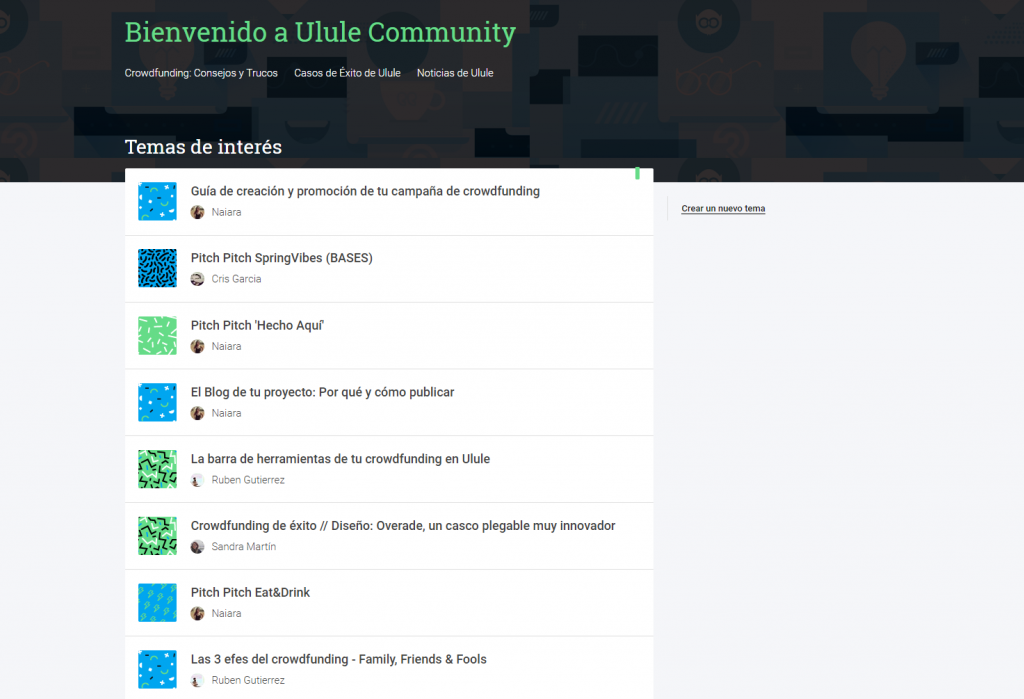Click author name Ruben Gutierrez under La barra de herramientas

point(248,480)
